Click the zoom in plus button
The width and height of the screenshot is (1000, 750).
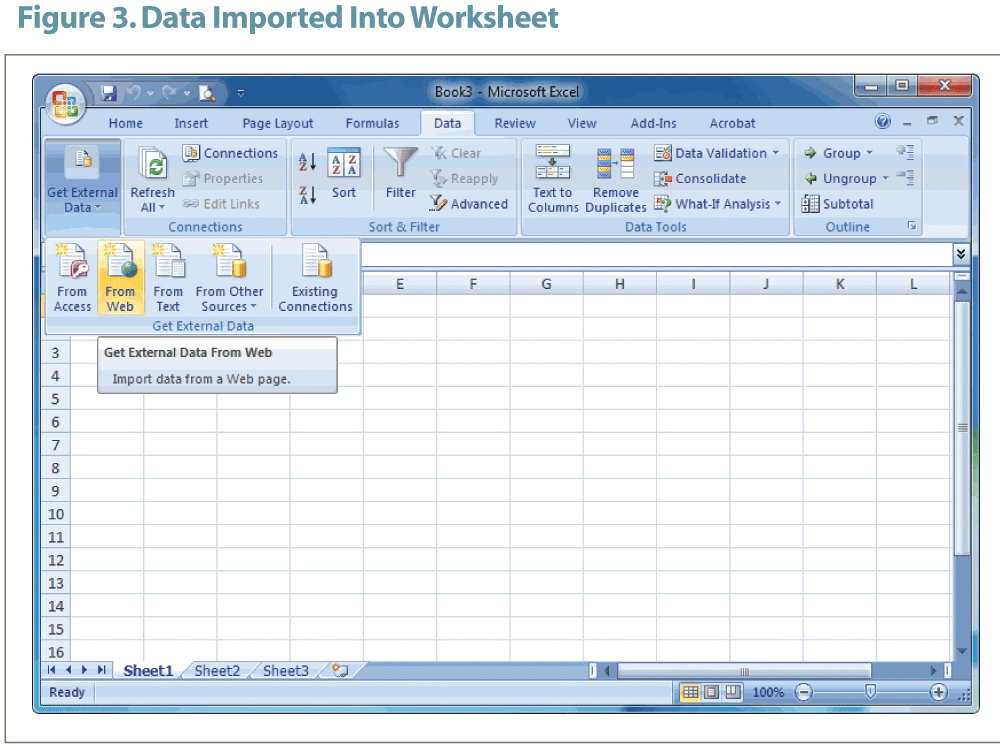(938, 692)
